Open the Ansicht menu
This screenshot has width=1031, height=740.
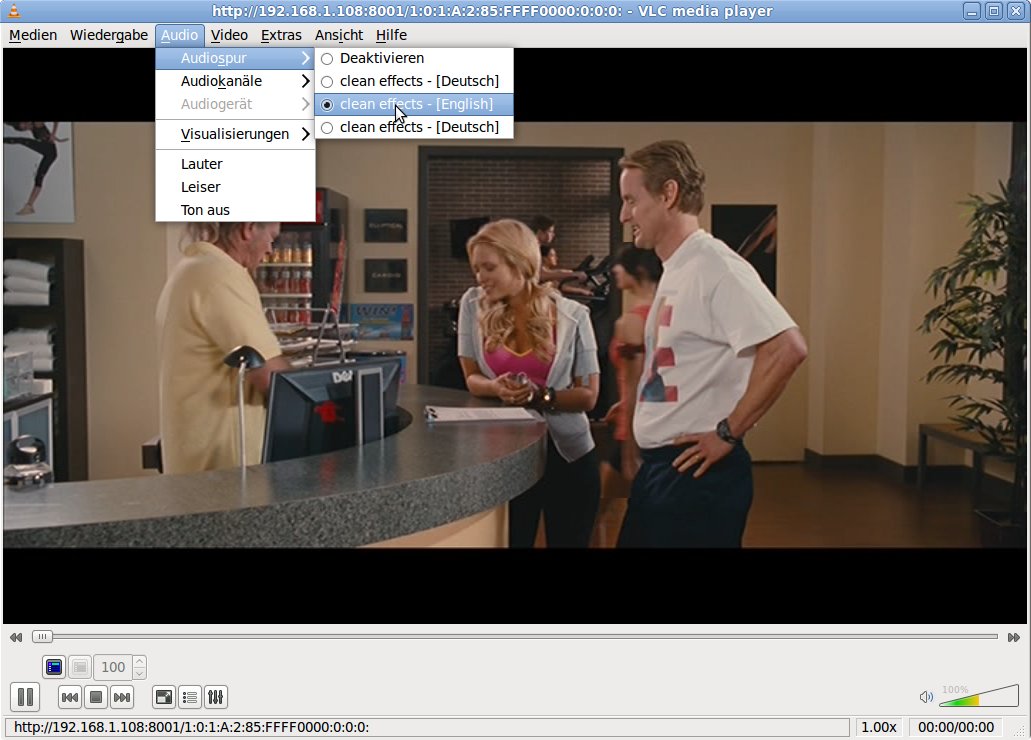[339, 36]
